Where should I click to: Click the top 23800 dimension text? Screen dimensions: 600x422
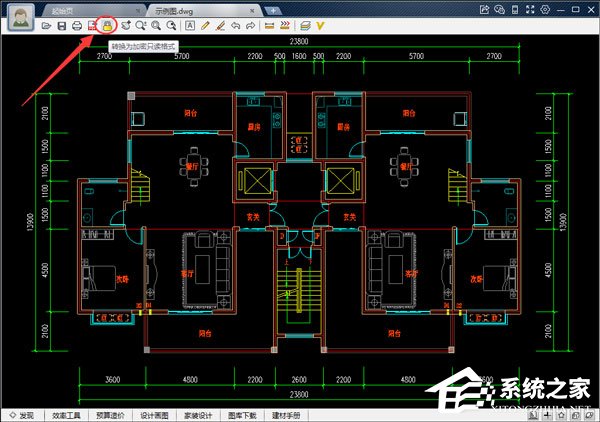[299, 41]
